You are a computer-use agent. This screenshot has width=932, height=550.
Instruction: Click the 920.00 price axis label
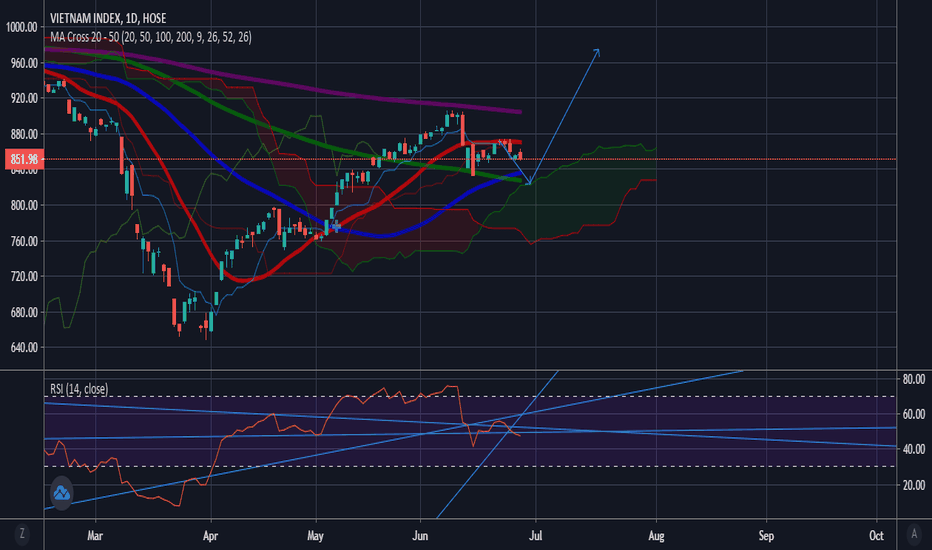tap(24, 98)
